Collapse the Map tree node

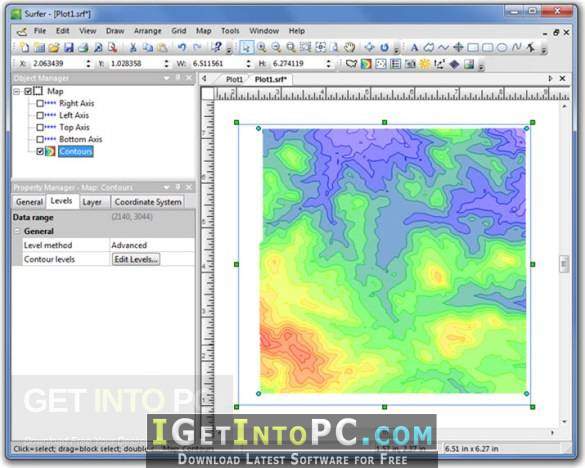pos(16,91)
